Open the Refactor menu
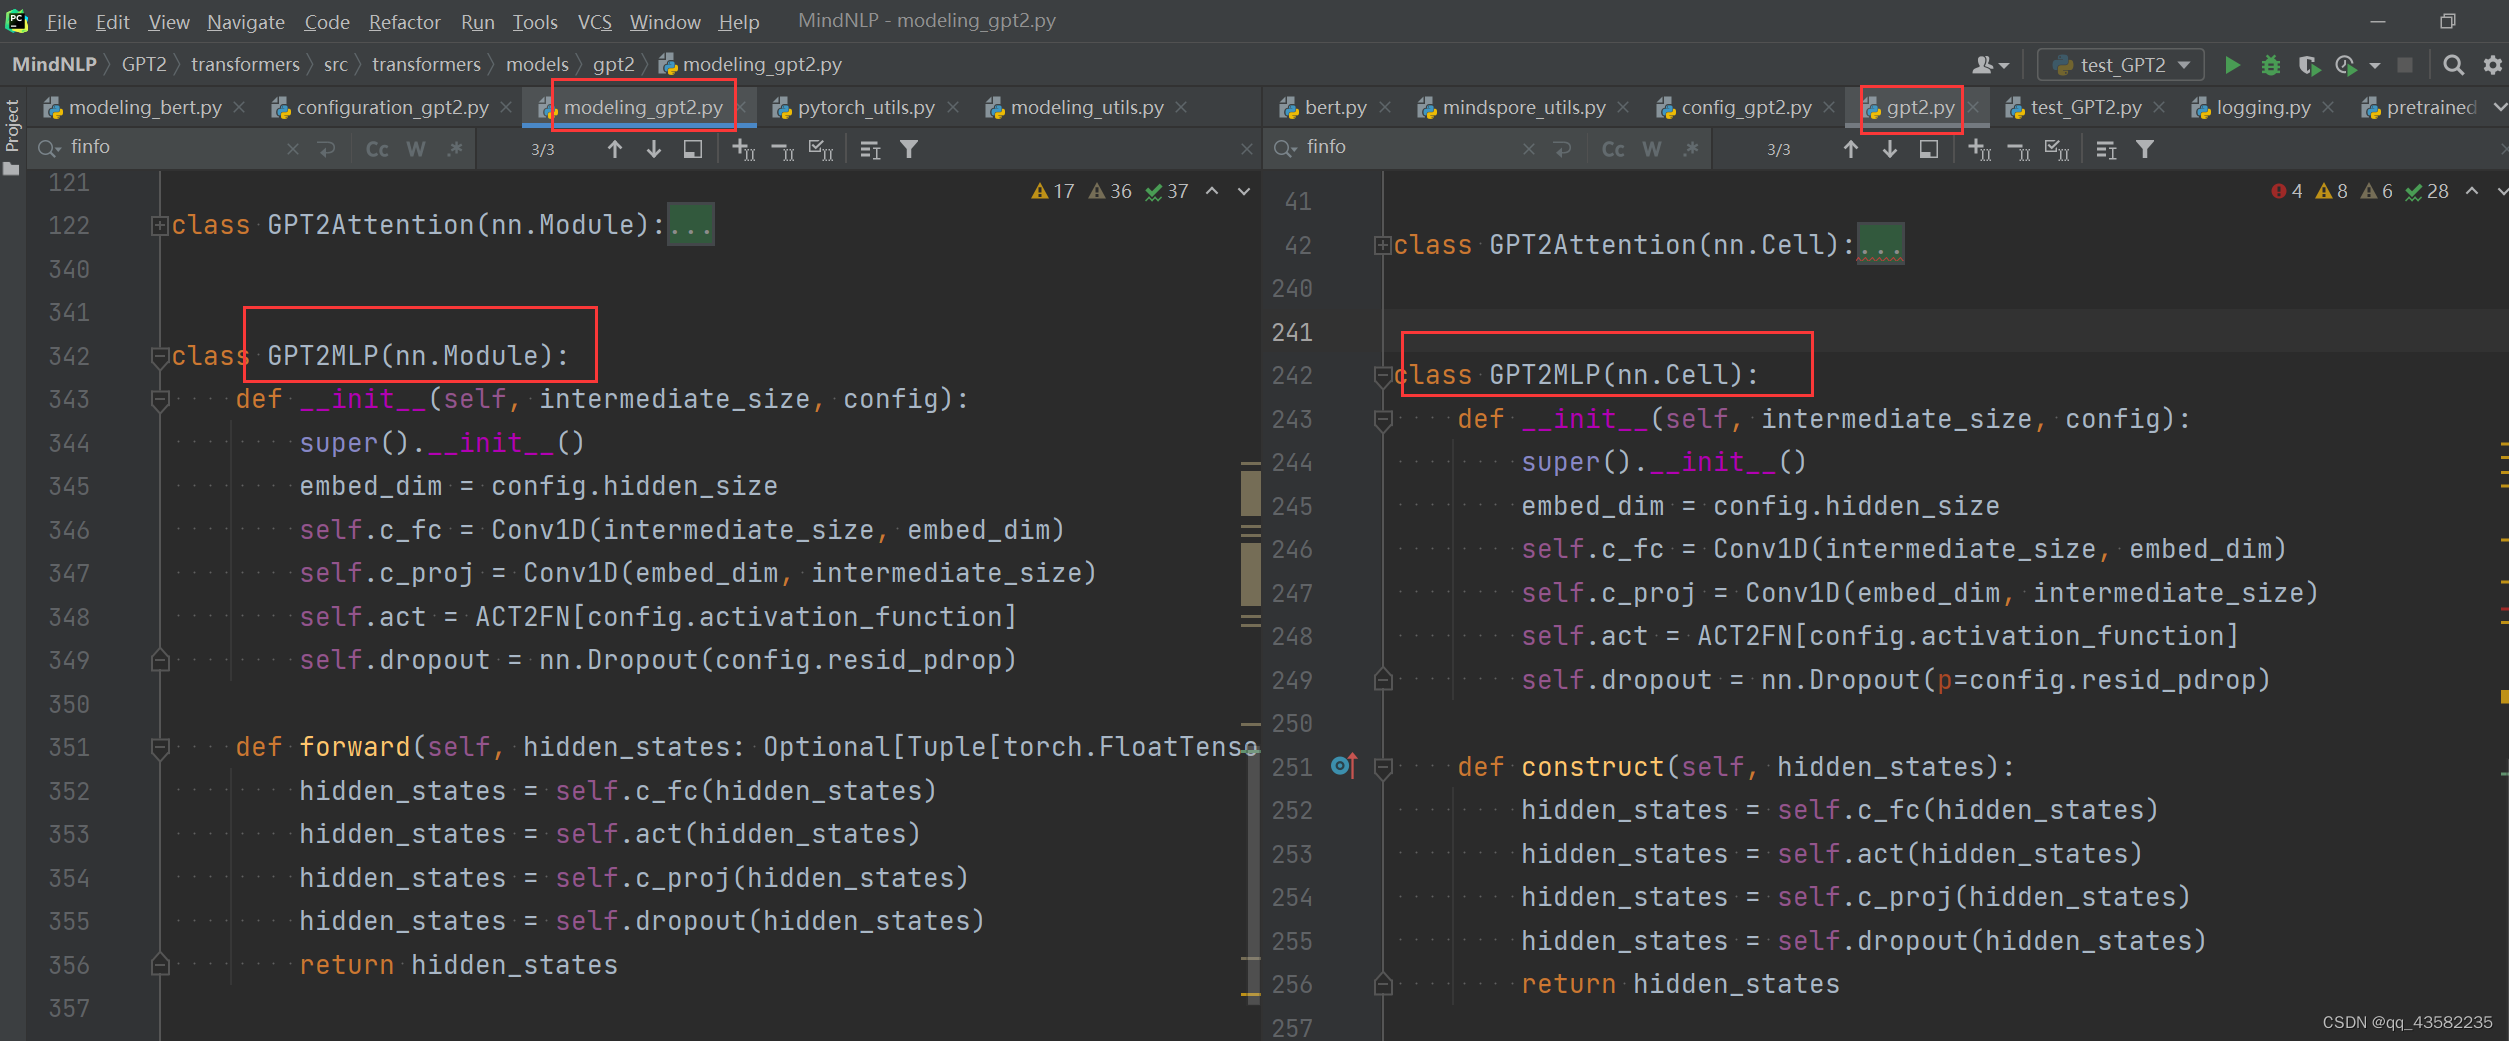 point(404,21)
